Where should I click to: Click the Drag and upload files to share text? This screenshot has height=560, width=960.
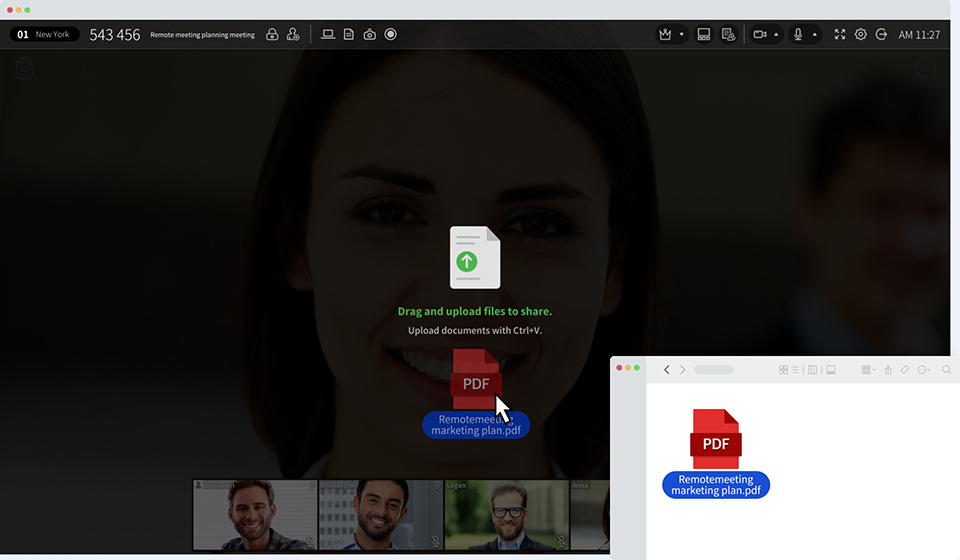[x=474, y=311]
